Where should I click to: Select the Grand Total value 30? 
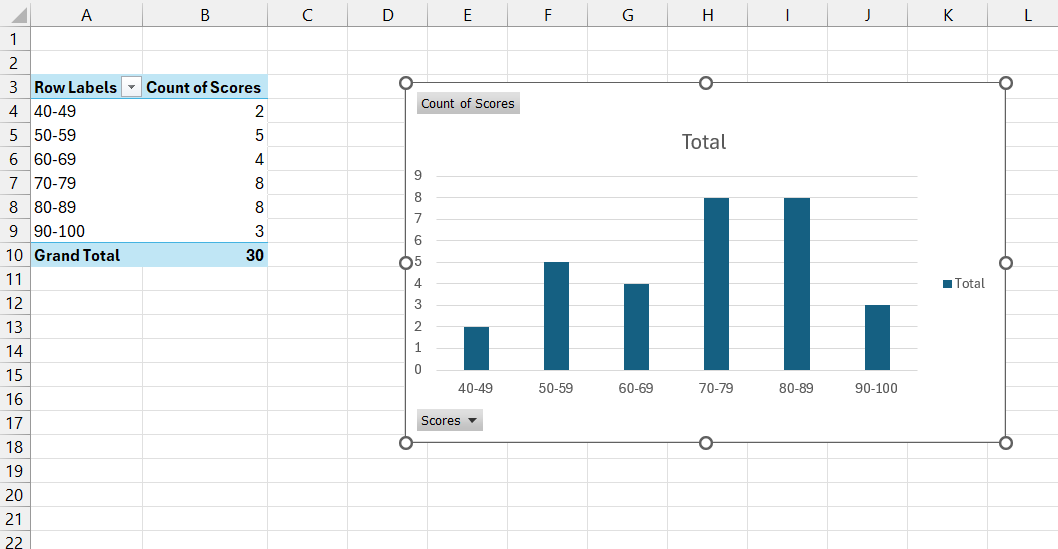[205, 255]
